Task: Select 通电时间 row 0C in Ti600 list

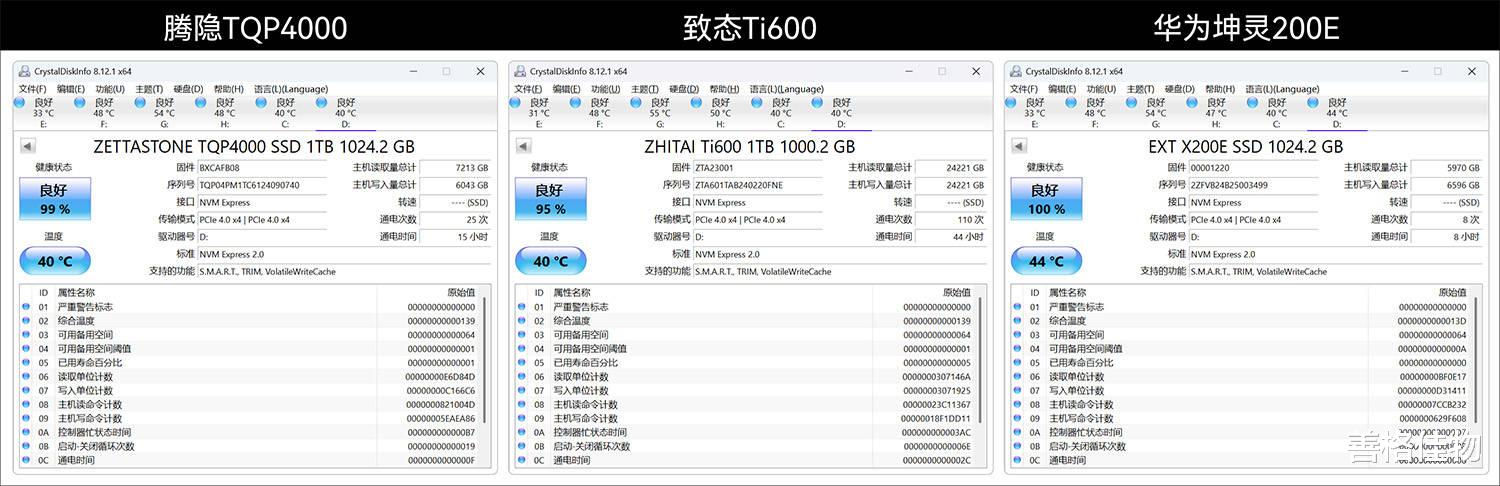Action: (746, 461)
